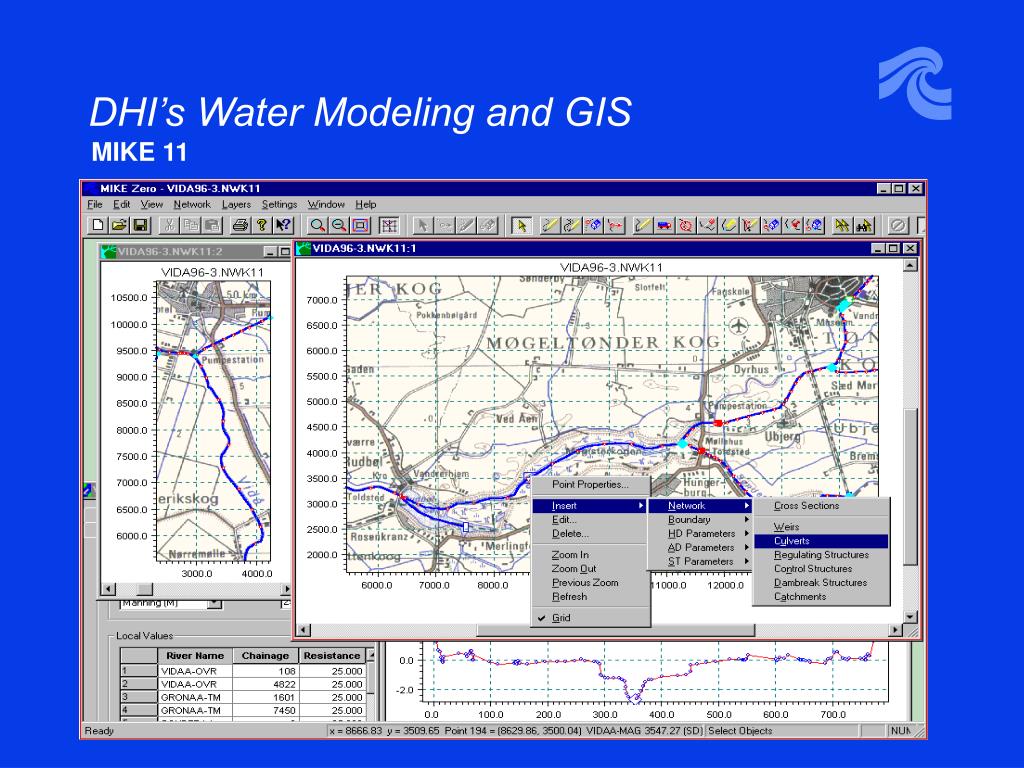Choose Point Properties... from context menu
Viewport: 1024px width, 768px height.
[x=590, y=485]
